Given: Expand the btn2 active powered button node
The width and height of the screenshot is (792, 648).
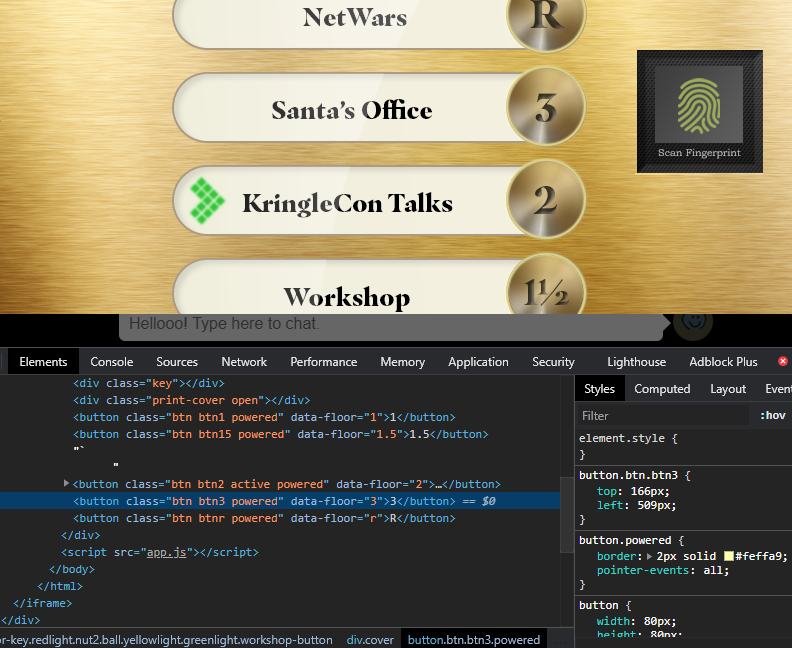Looking at the screenshot, I should coord(66,483).
